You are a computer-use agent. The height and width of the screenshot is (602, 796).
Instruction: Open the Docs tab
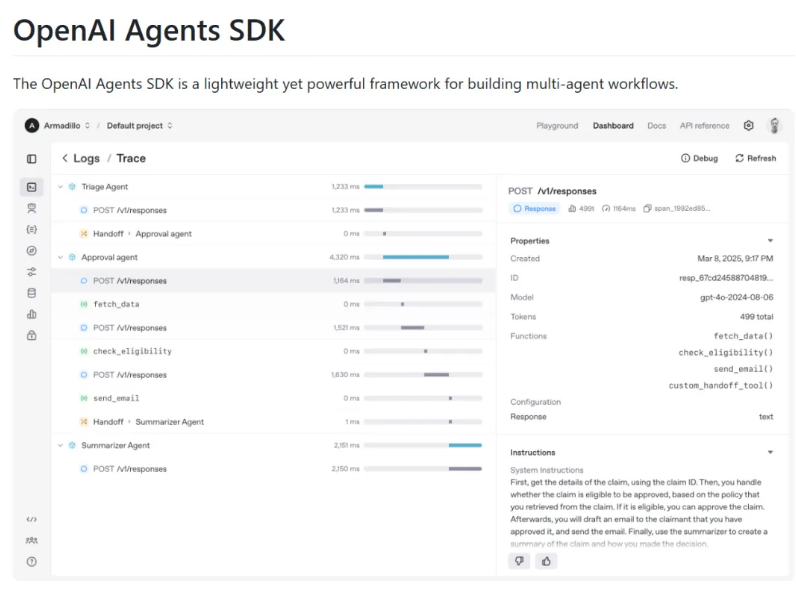656,125
